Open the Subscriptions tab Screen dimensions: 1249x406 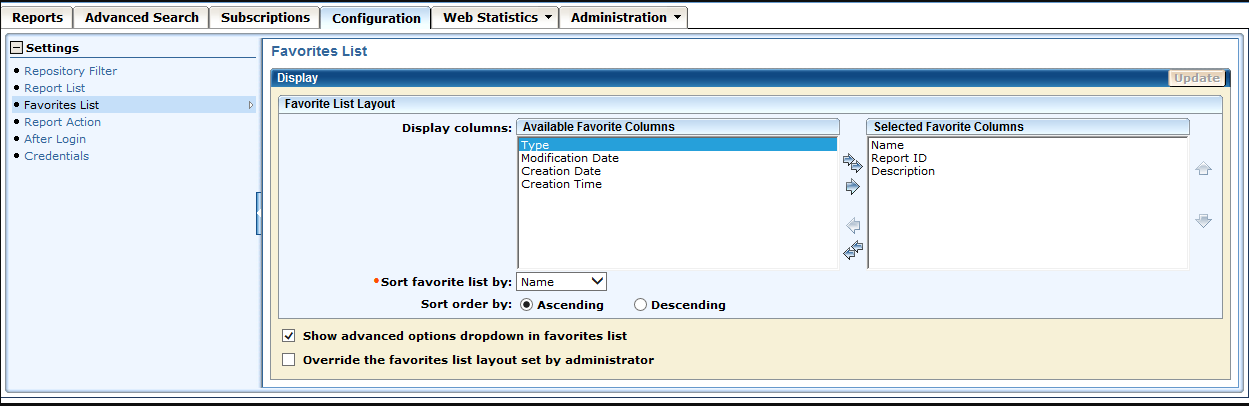[x=265, y=18]
